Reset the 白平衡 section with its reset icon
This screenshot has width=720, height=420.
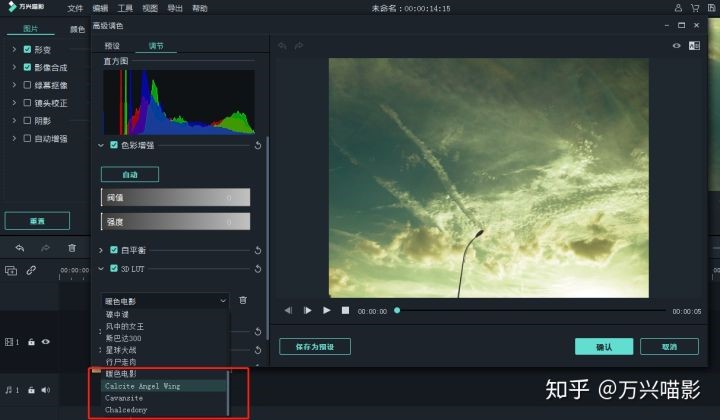pos(258,251)
